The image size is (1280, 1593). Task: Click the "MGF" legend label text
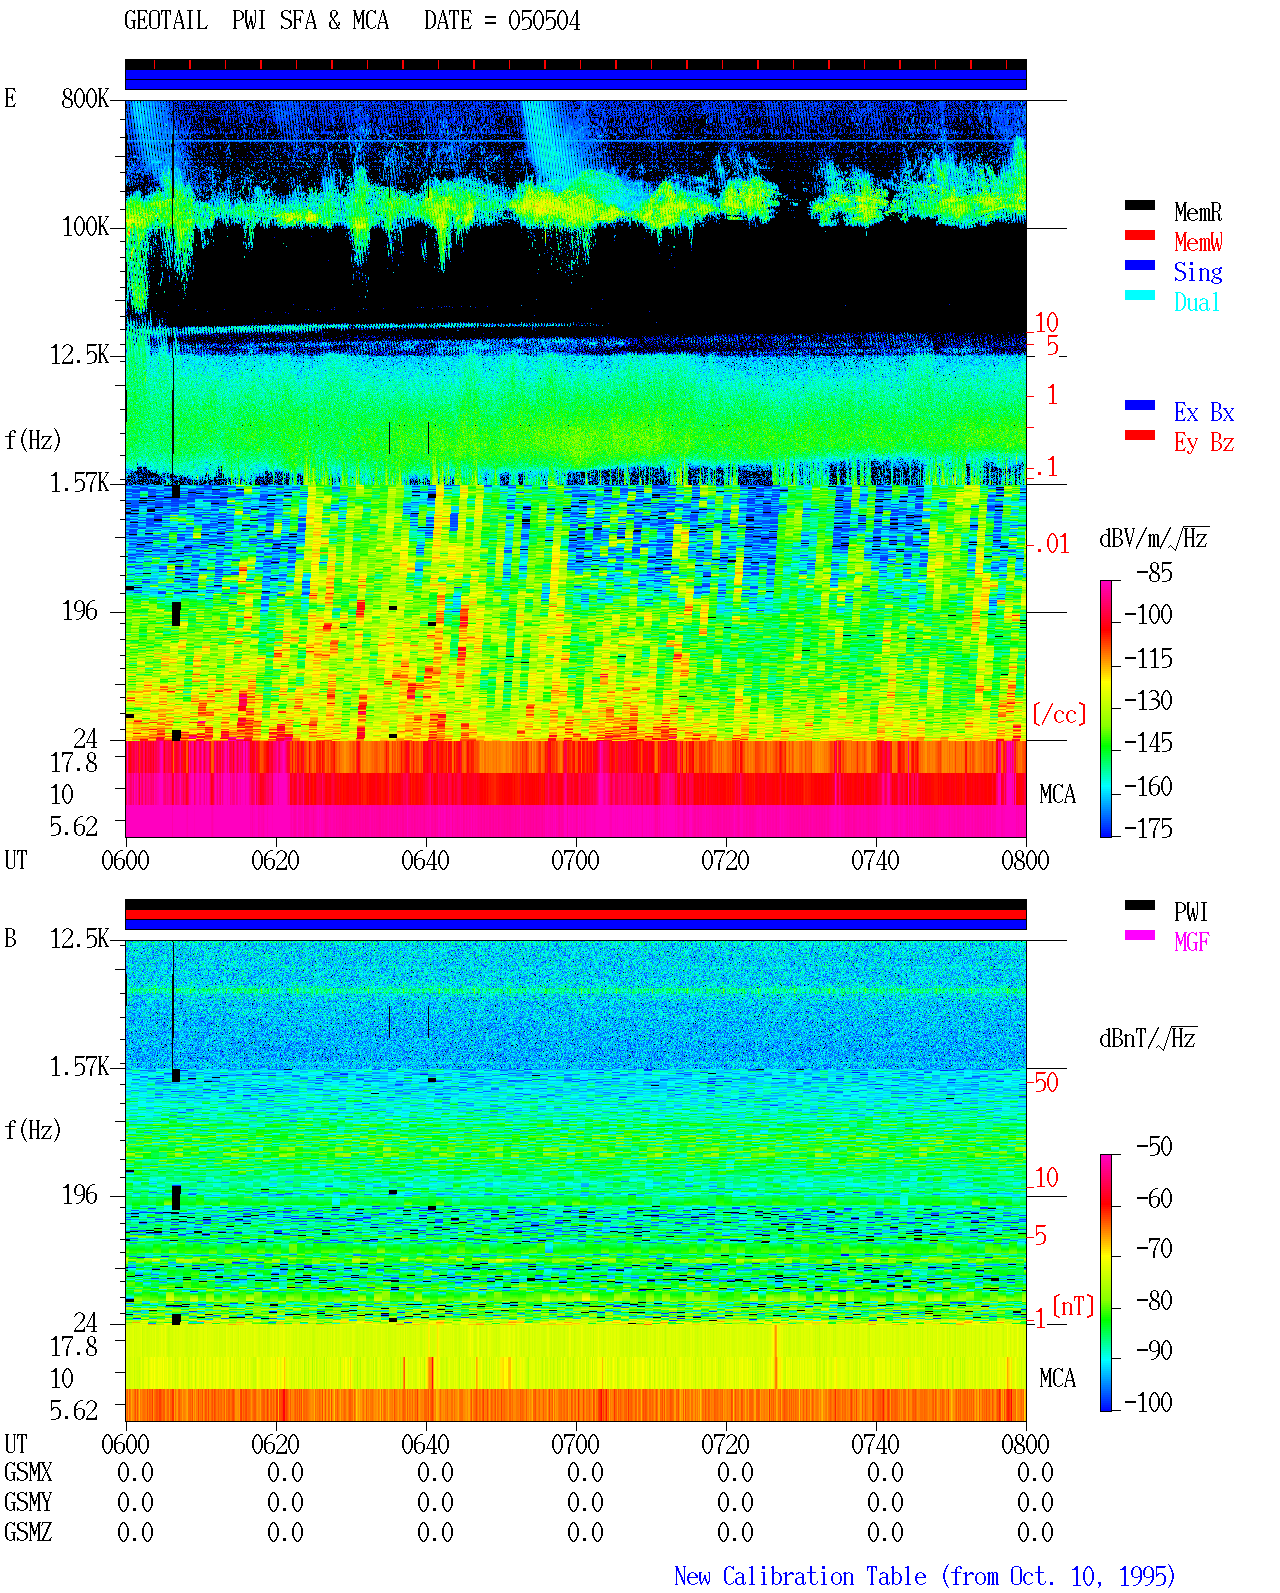click(x=1192, y=942)
